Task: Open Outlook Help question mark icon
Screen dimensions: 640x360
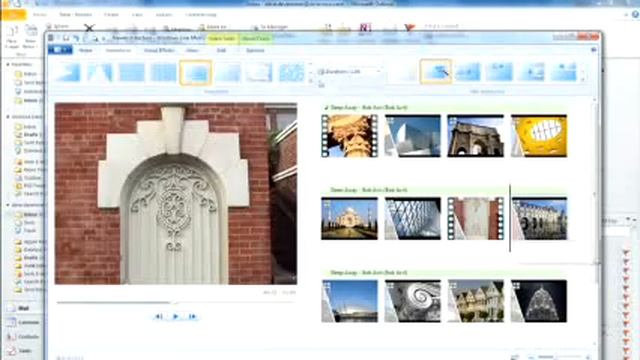Action: point(636,14)
